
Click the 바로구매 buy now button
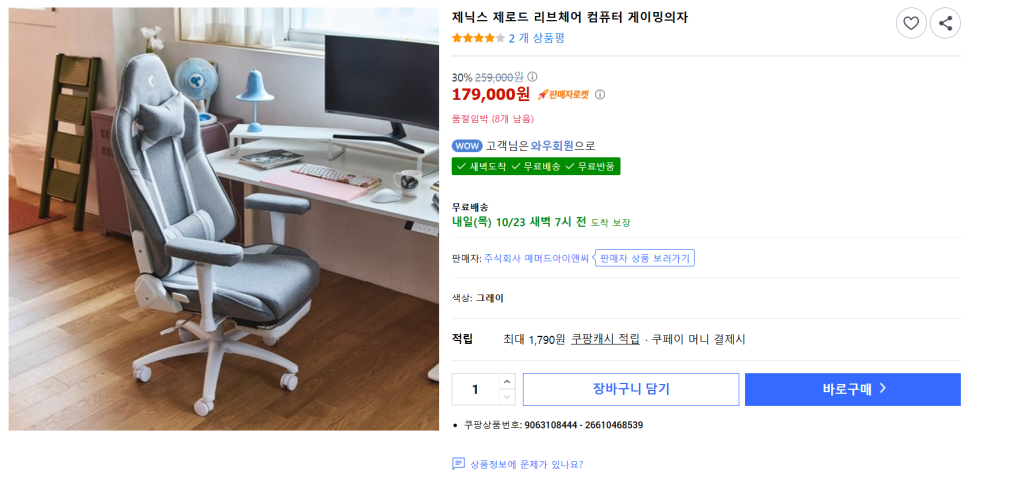[x=853, y=389]
